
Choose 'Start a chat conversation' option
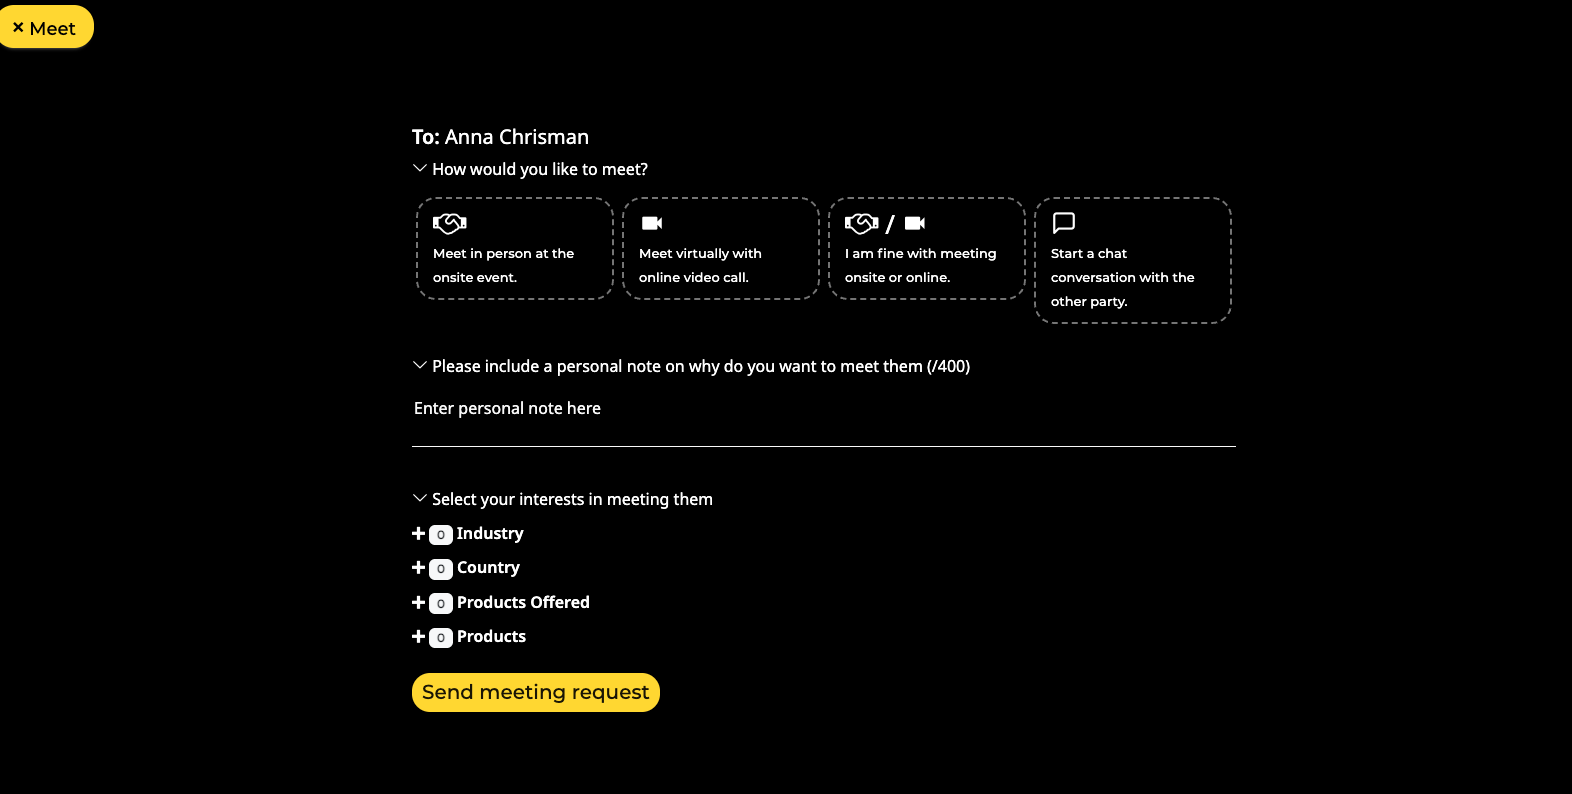(x=1132, y=277)
